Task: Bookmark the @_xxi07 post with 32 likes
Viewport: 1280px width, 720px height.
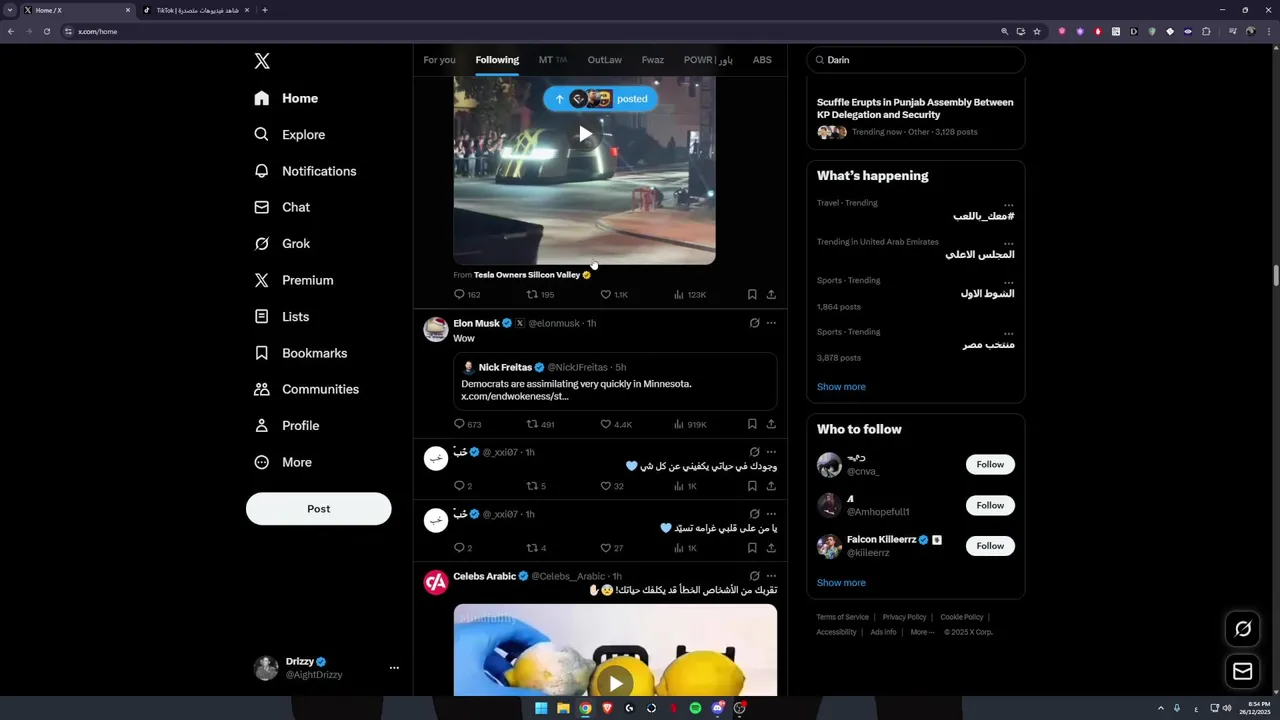Action: tap(752, 486)
